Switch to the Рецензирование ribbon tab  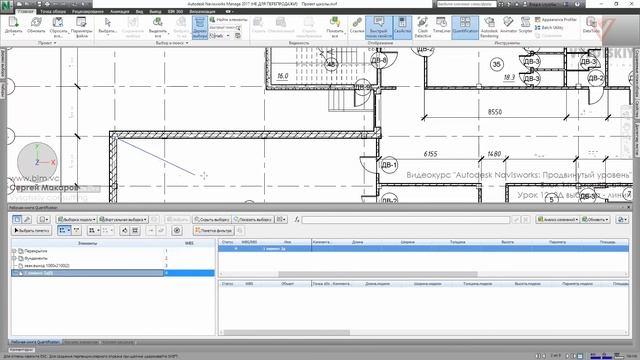coord(88,11)
